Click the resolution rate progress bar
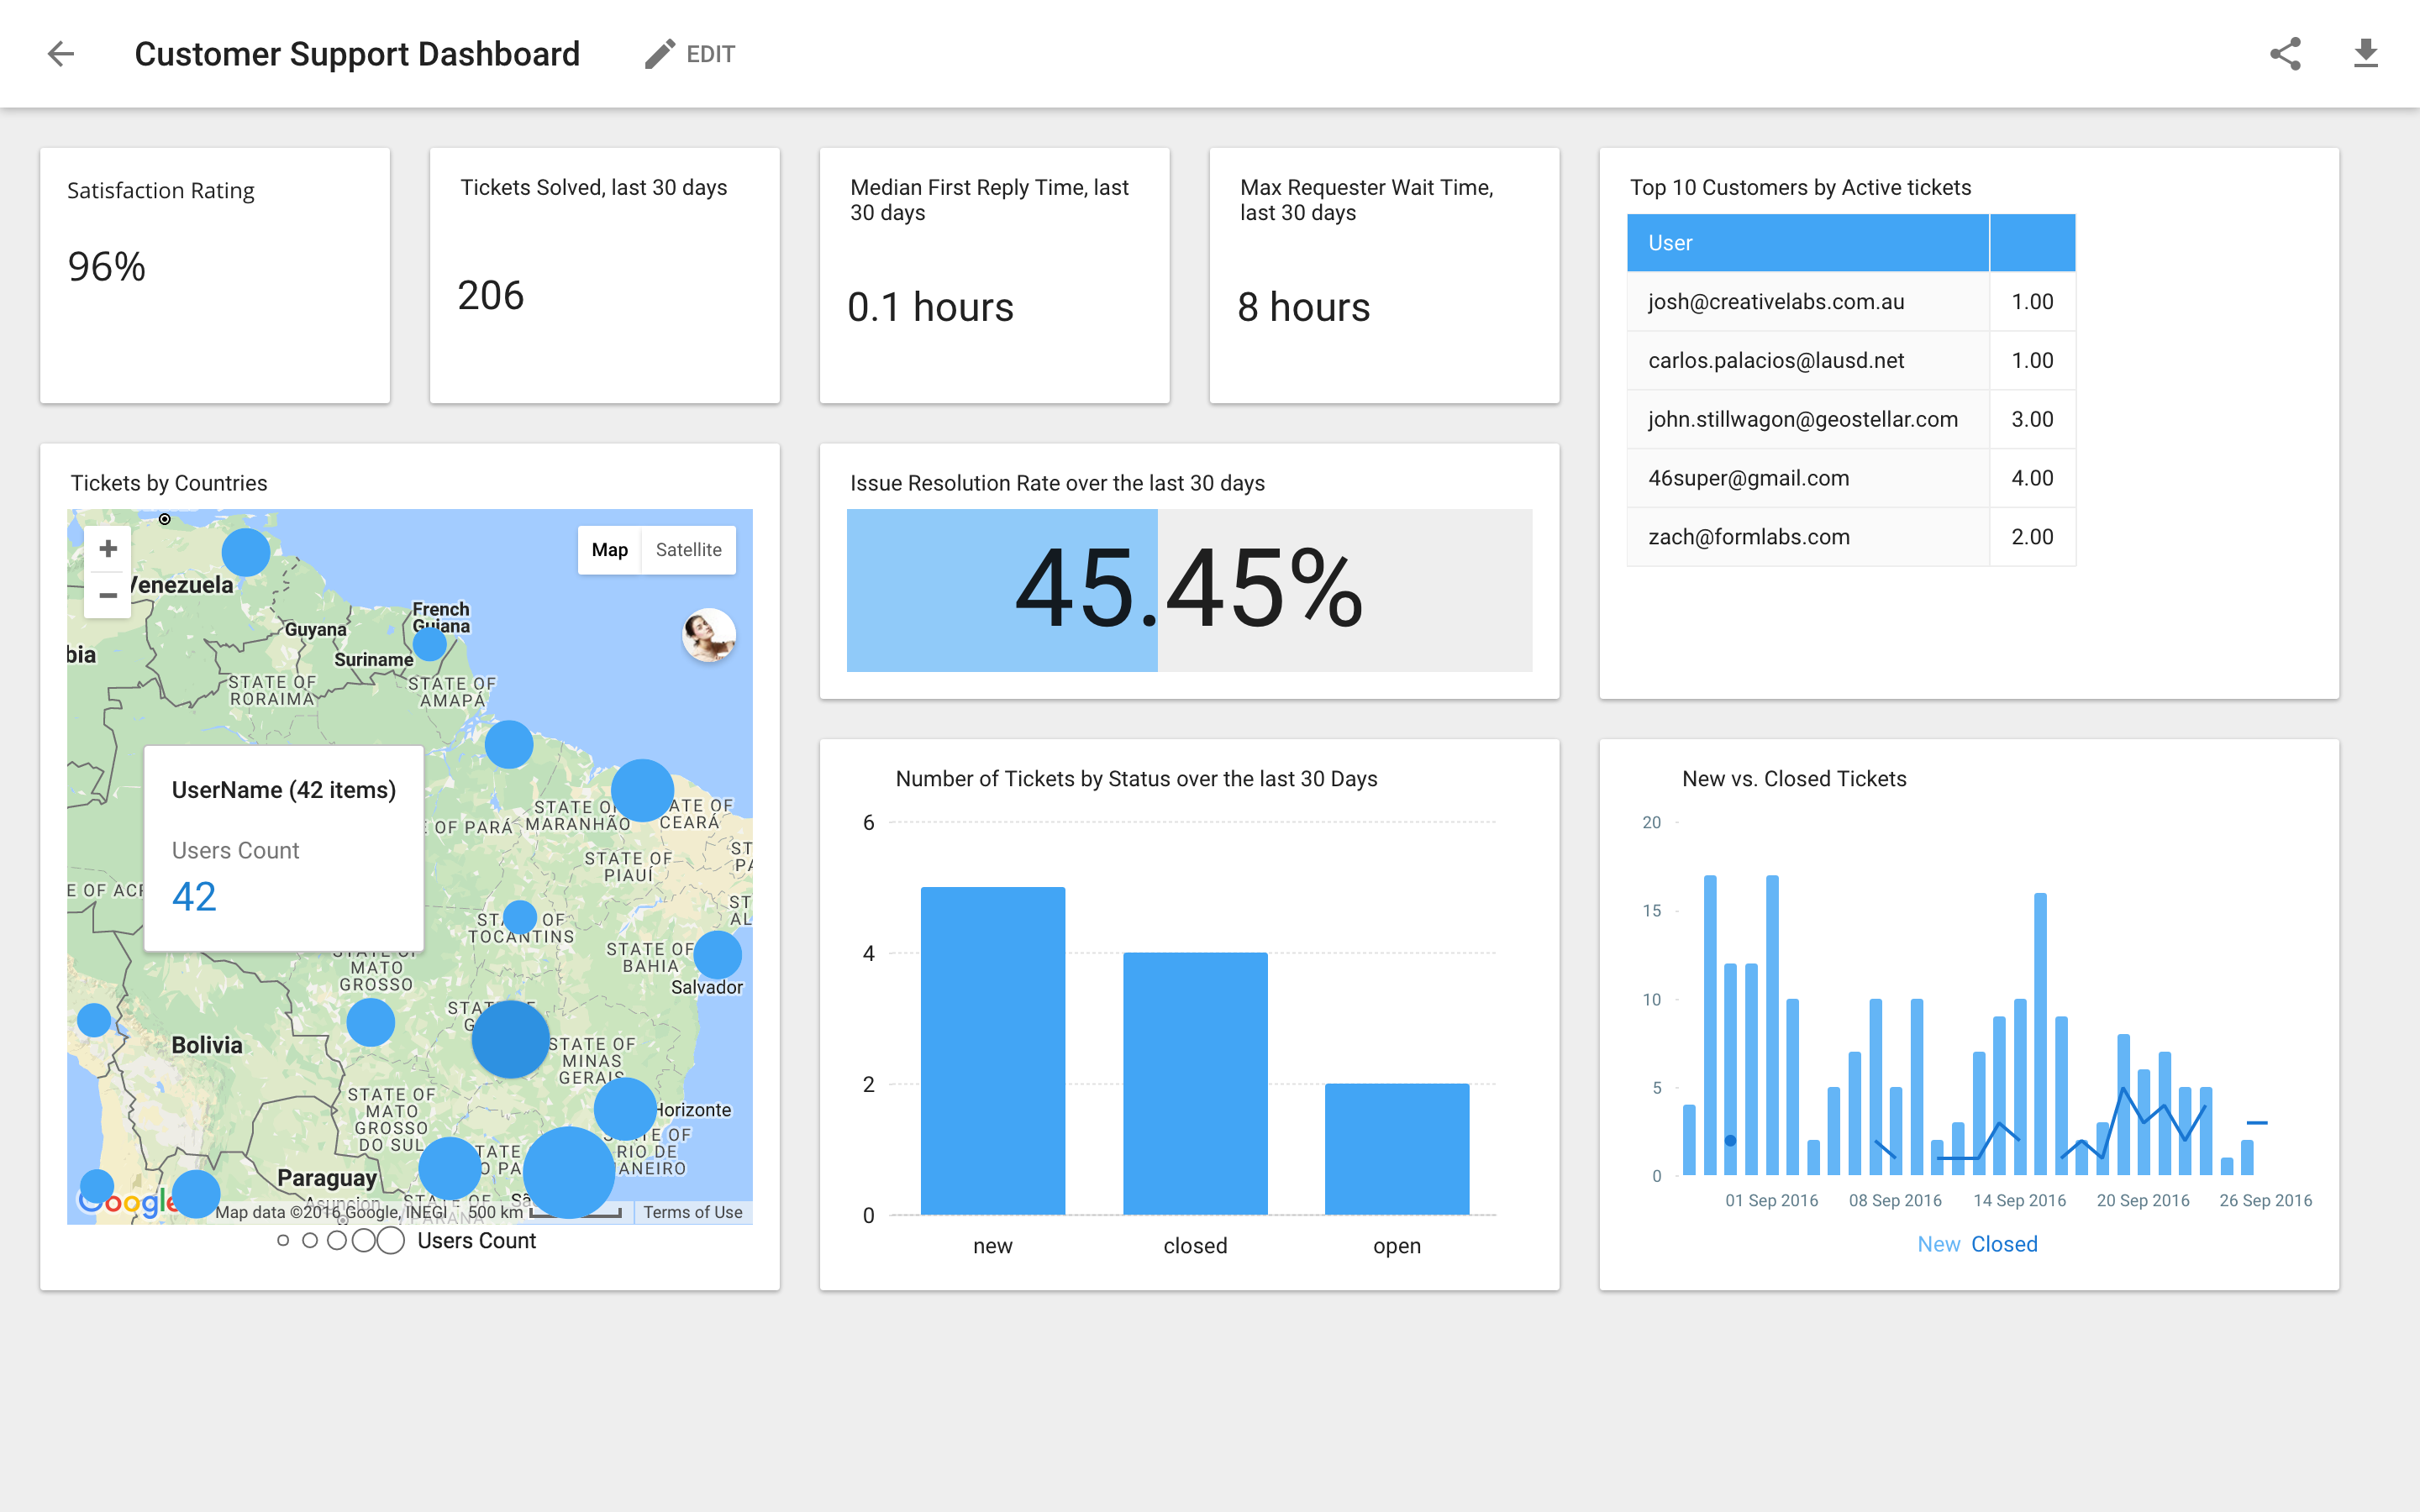The height and width of the screenshot is (1512, 2420). (1189, 591)
